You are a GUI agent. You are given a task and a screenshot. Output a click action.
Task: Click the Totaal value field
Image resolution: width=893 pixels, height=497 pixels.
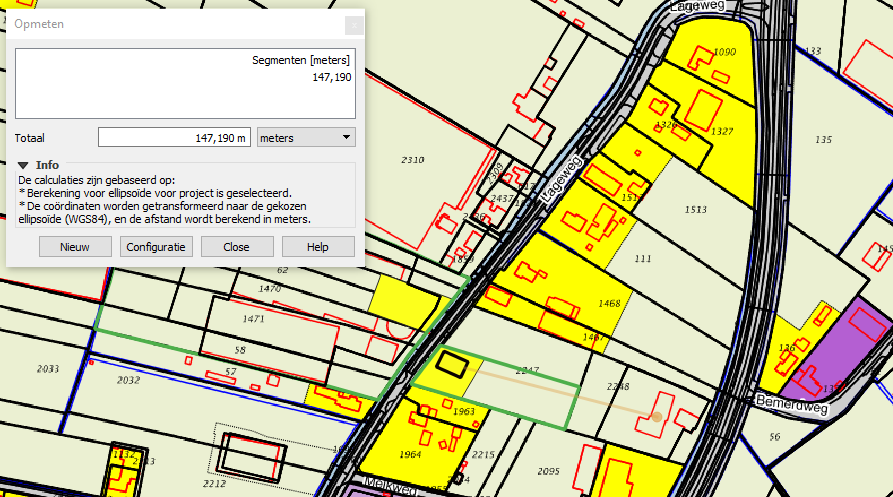point(174,138)
